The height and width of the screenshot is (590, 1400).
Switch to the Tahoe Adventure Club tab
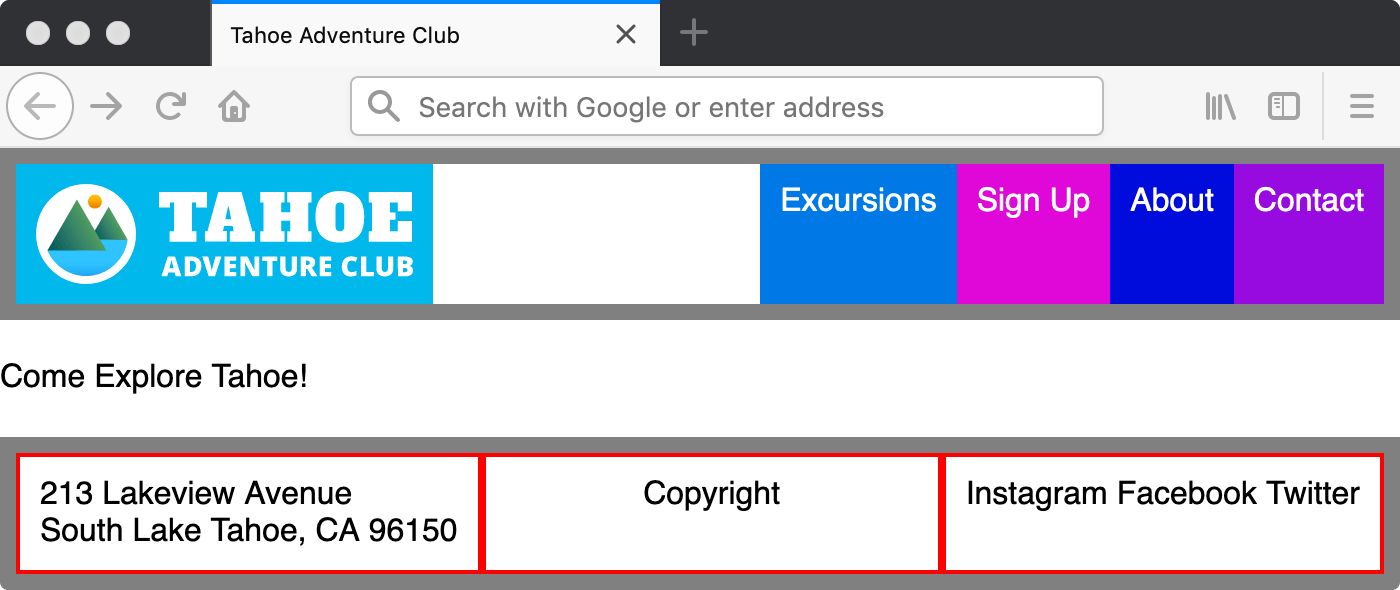pos(343,34)
